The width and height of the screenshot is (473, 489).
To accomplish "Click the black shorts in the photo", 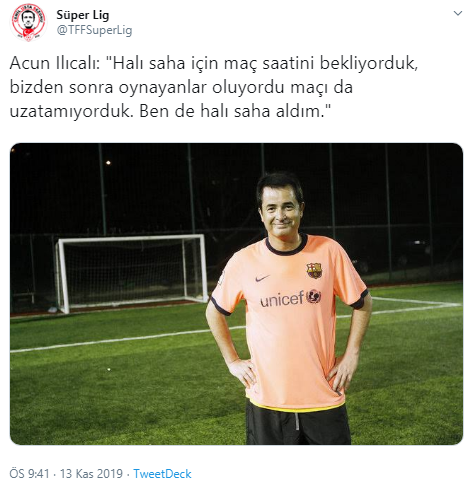I will click(x=298, y=425).
